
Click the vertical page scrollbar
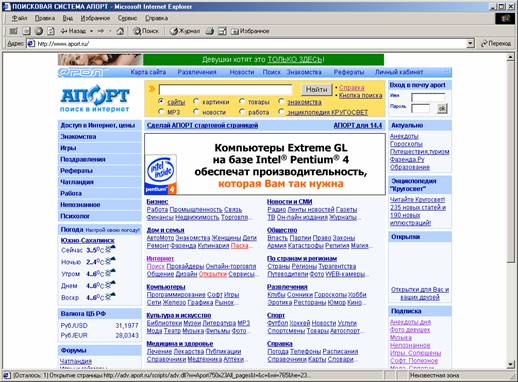[510, 211]
